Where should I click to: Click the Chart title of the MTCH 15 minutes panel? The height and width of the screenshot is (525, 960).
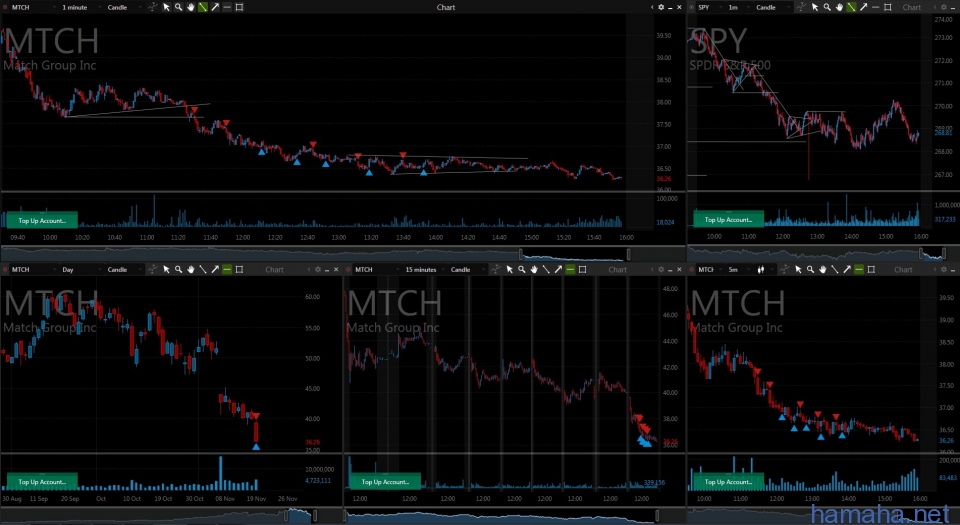click(617, 269)
